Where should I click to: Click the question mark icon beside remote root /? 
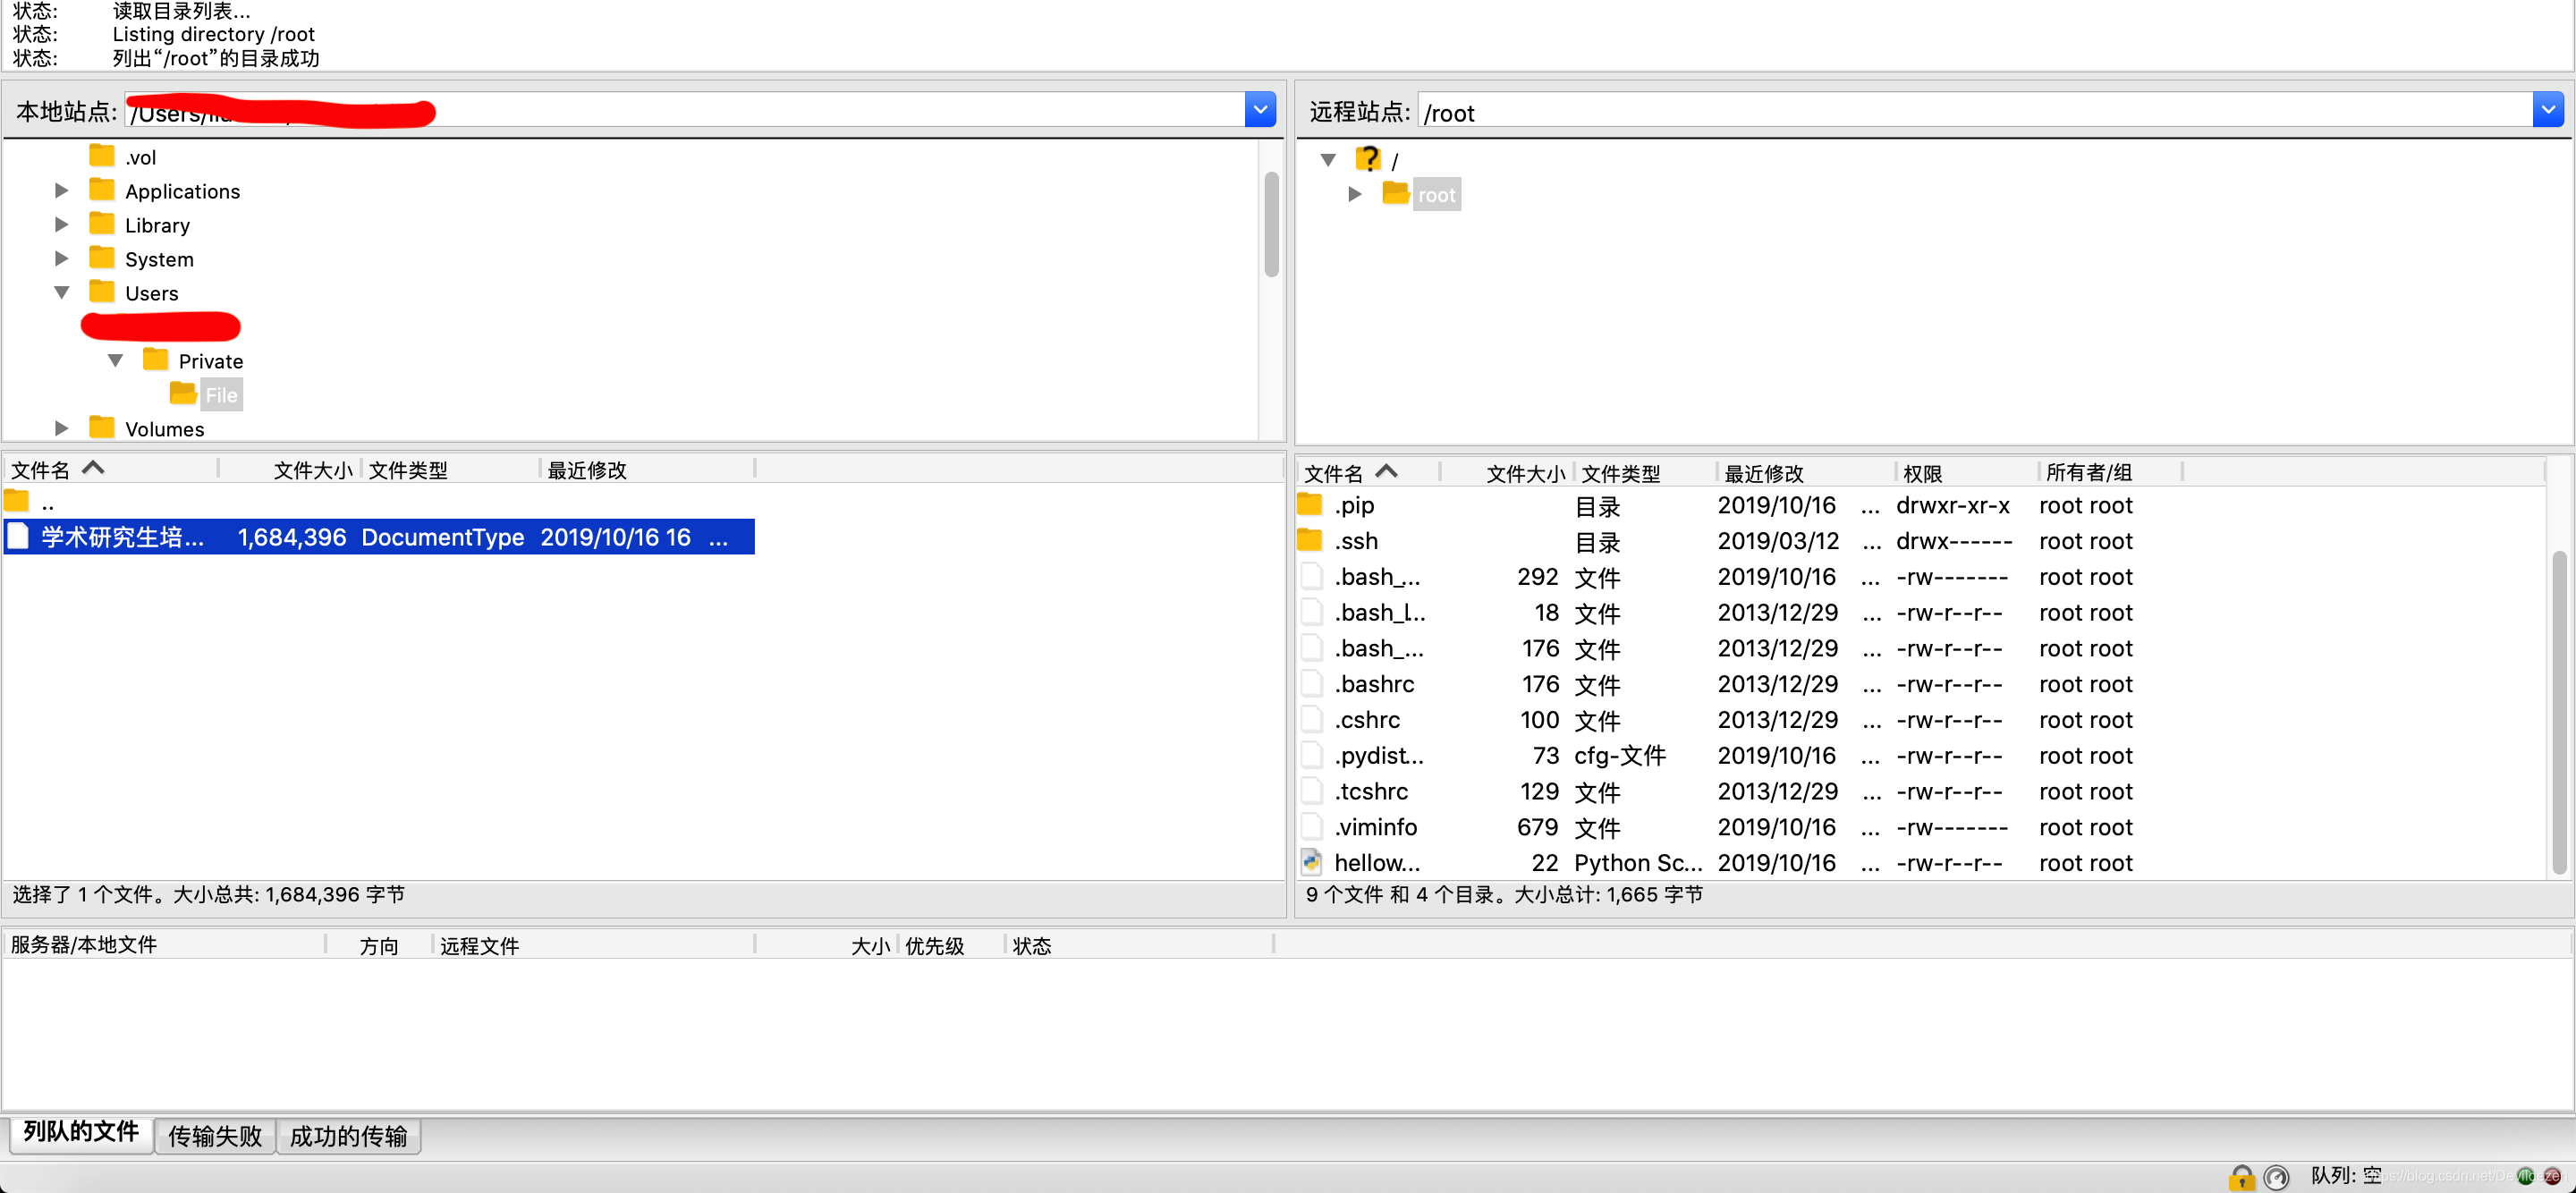point(1369,158)
